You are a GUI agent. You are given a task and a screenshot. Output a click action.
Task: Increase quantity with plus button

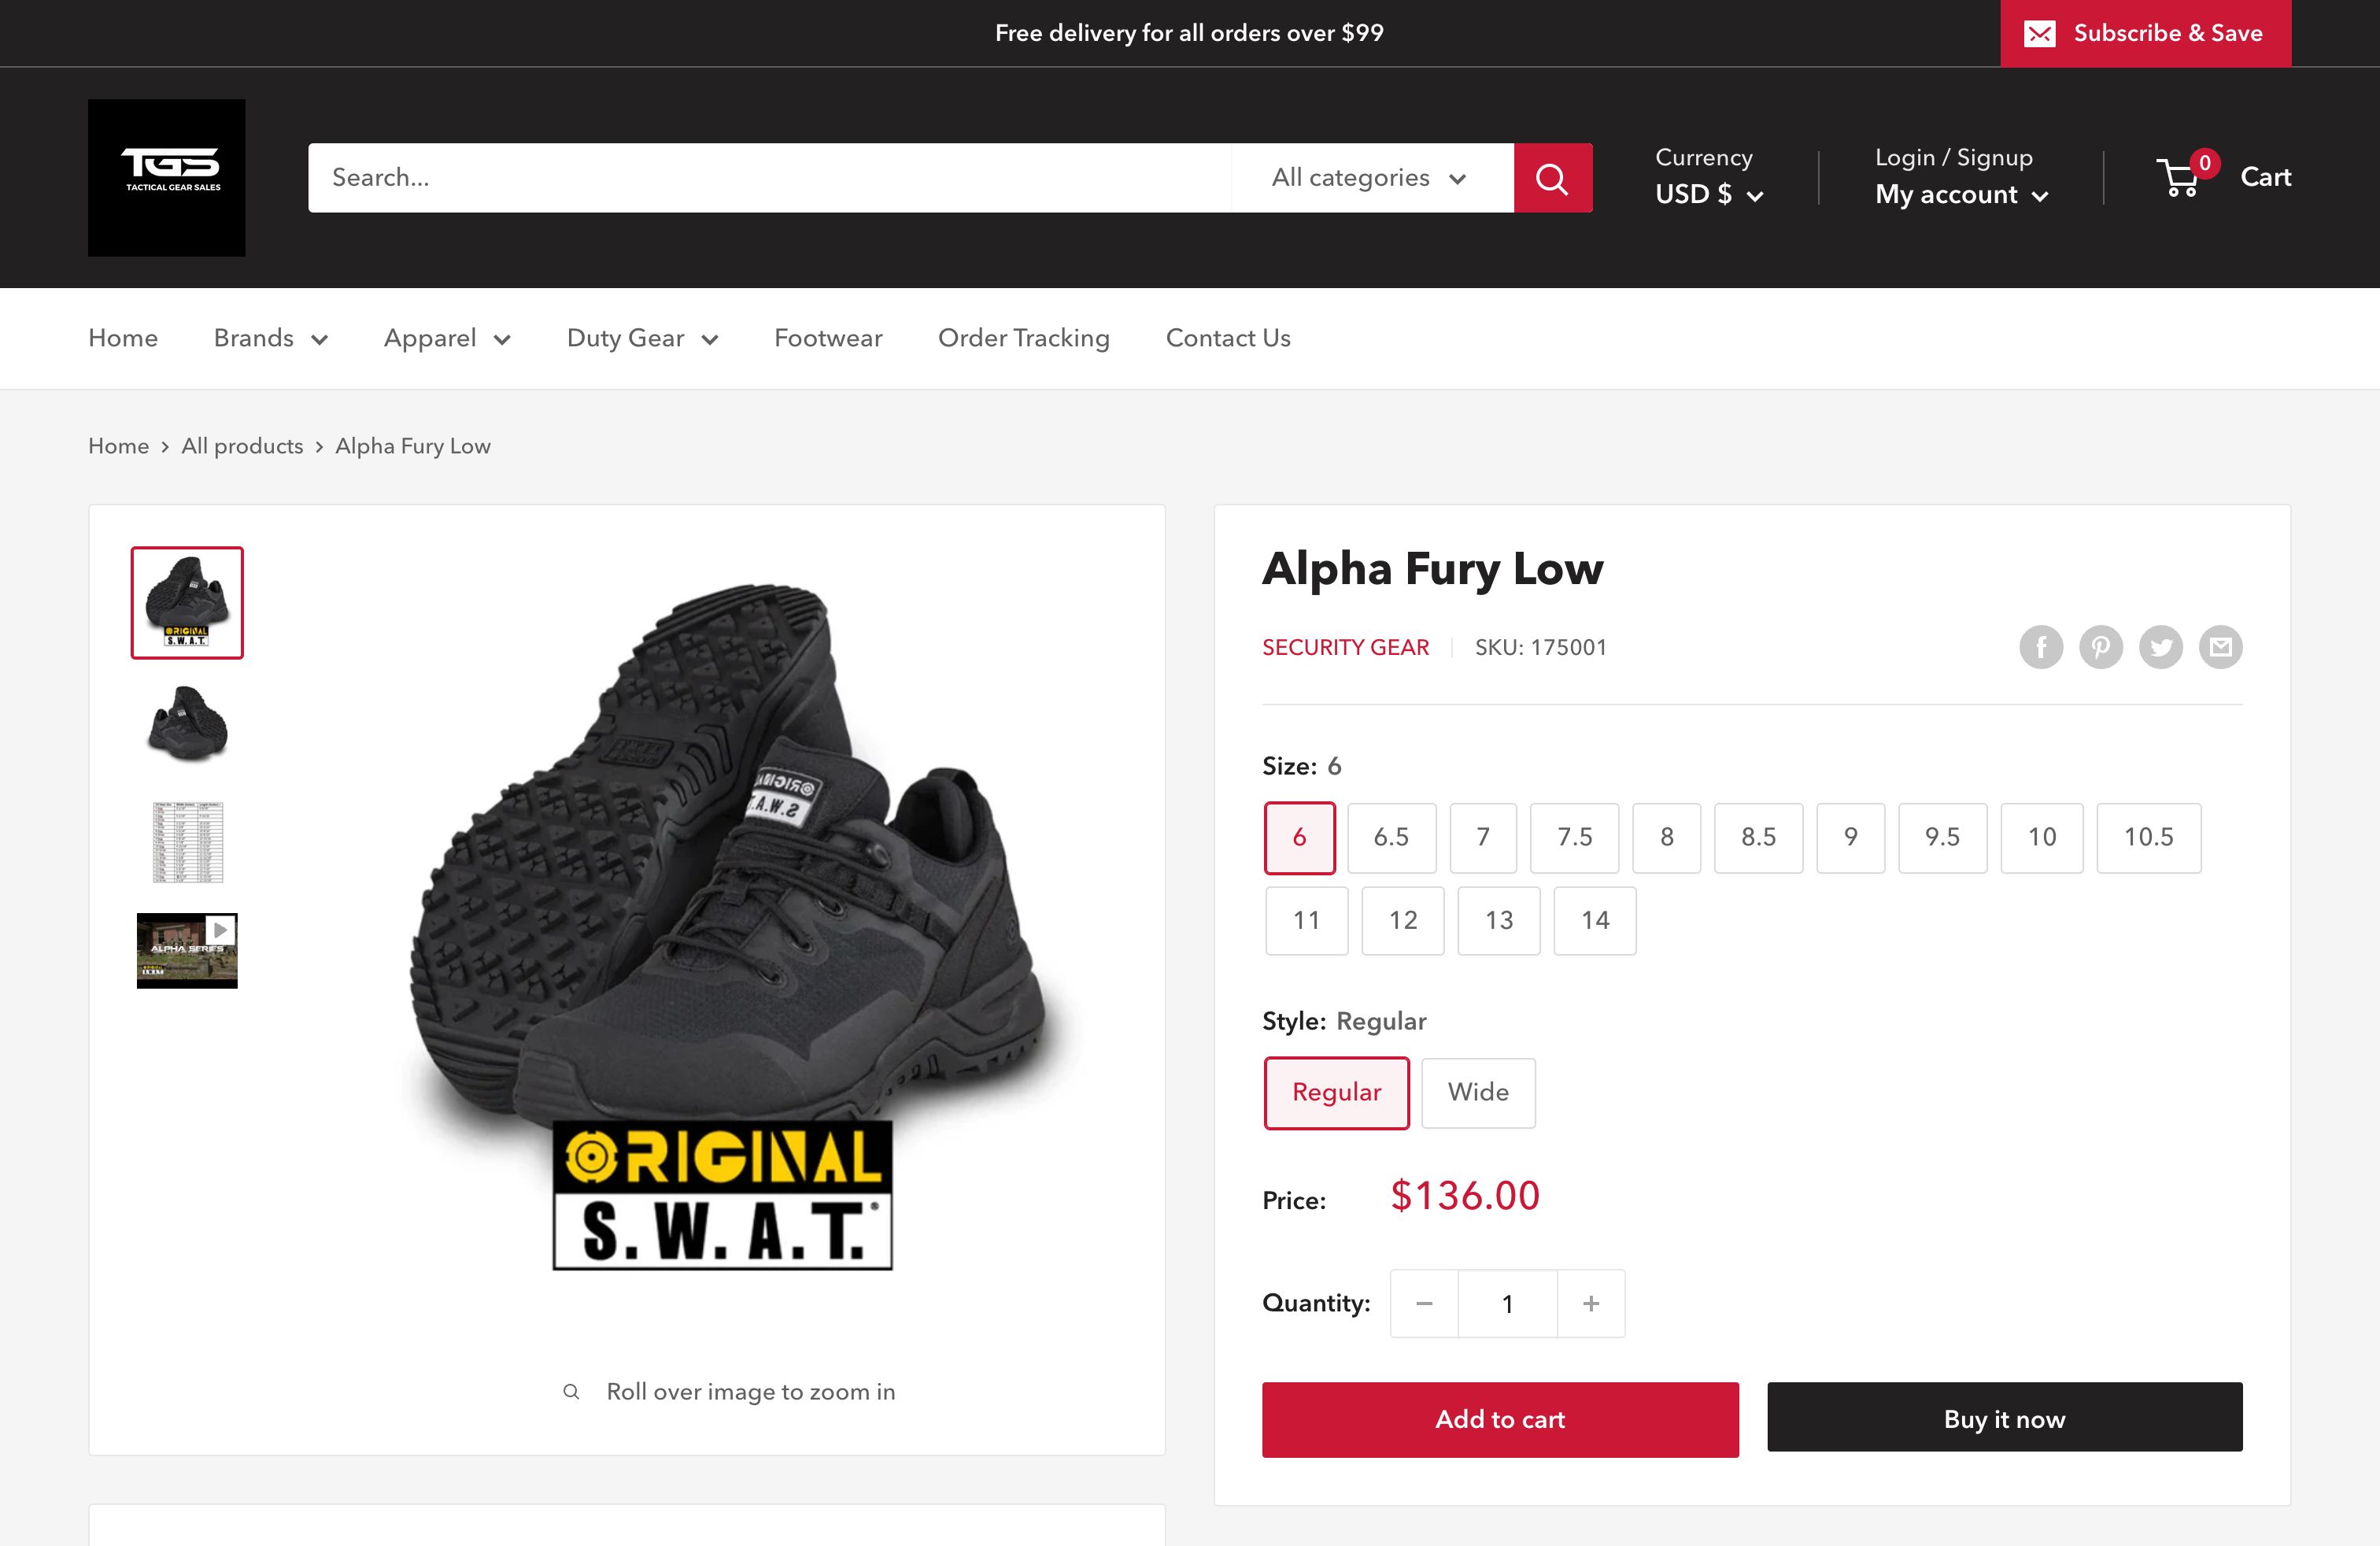click(1590, 1303)
